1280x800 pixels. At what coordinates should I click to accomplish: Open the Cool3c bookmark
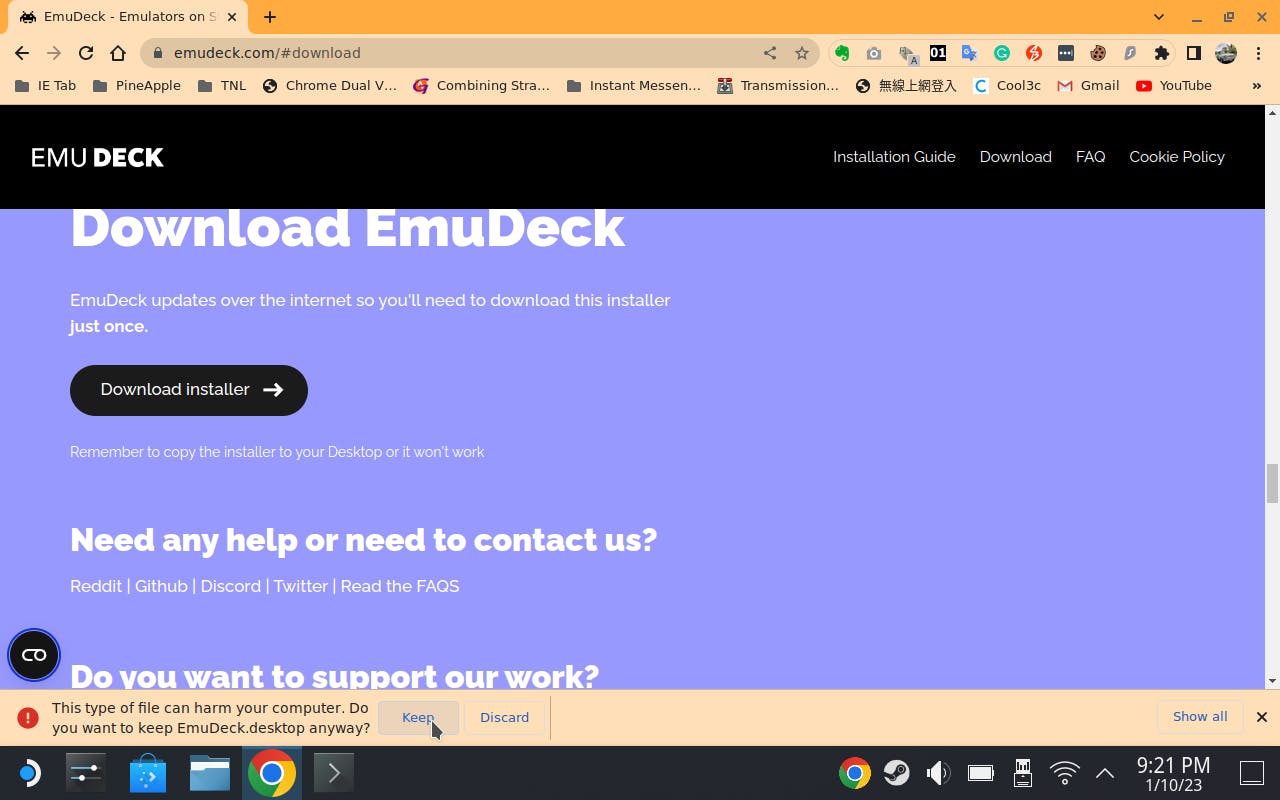coord(1008,86)
